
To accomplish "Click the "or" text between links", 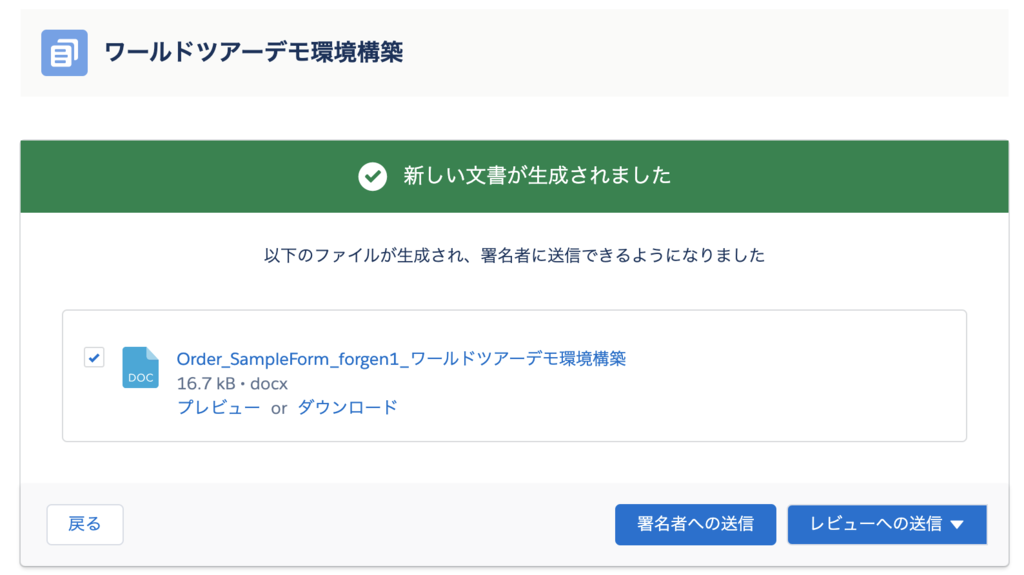I will point(279,408).
